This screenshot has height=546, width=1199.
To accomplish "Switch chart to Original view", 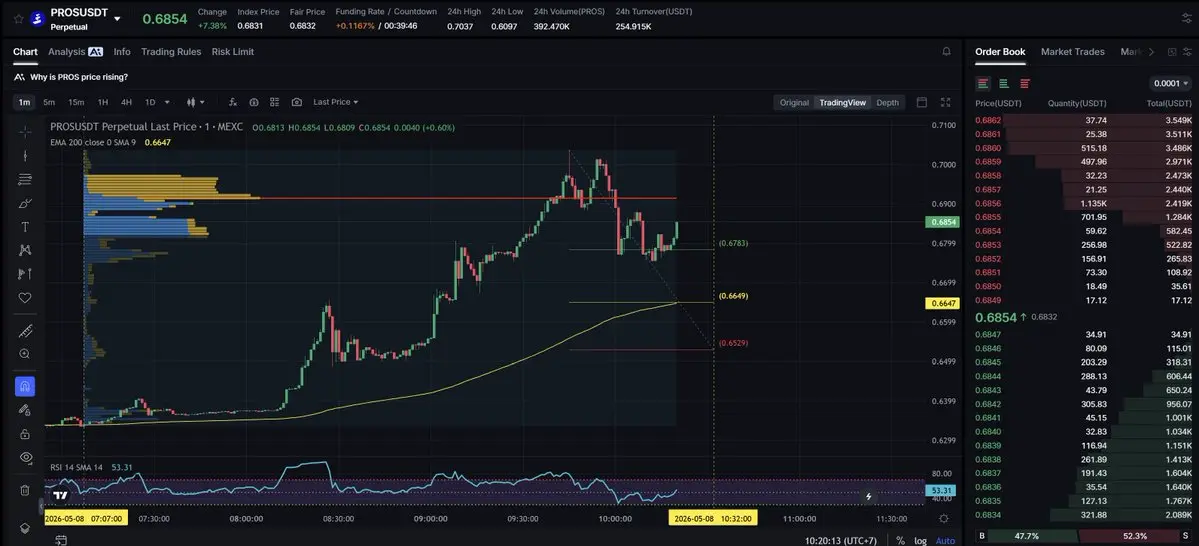I will click(794, 102).
